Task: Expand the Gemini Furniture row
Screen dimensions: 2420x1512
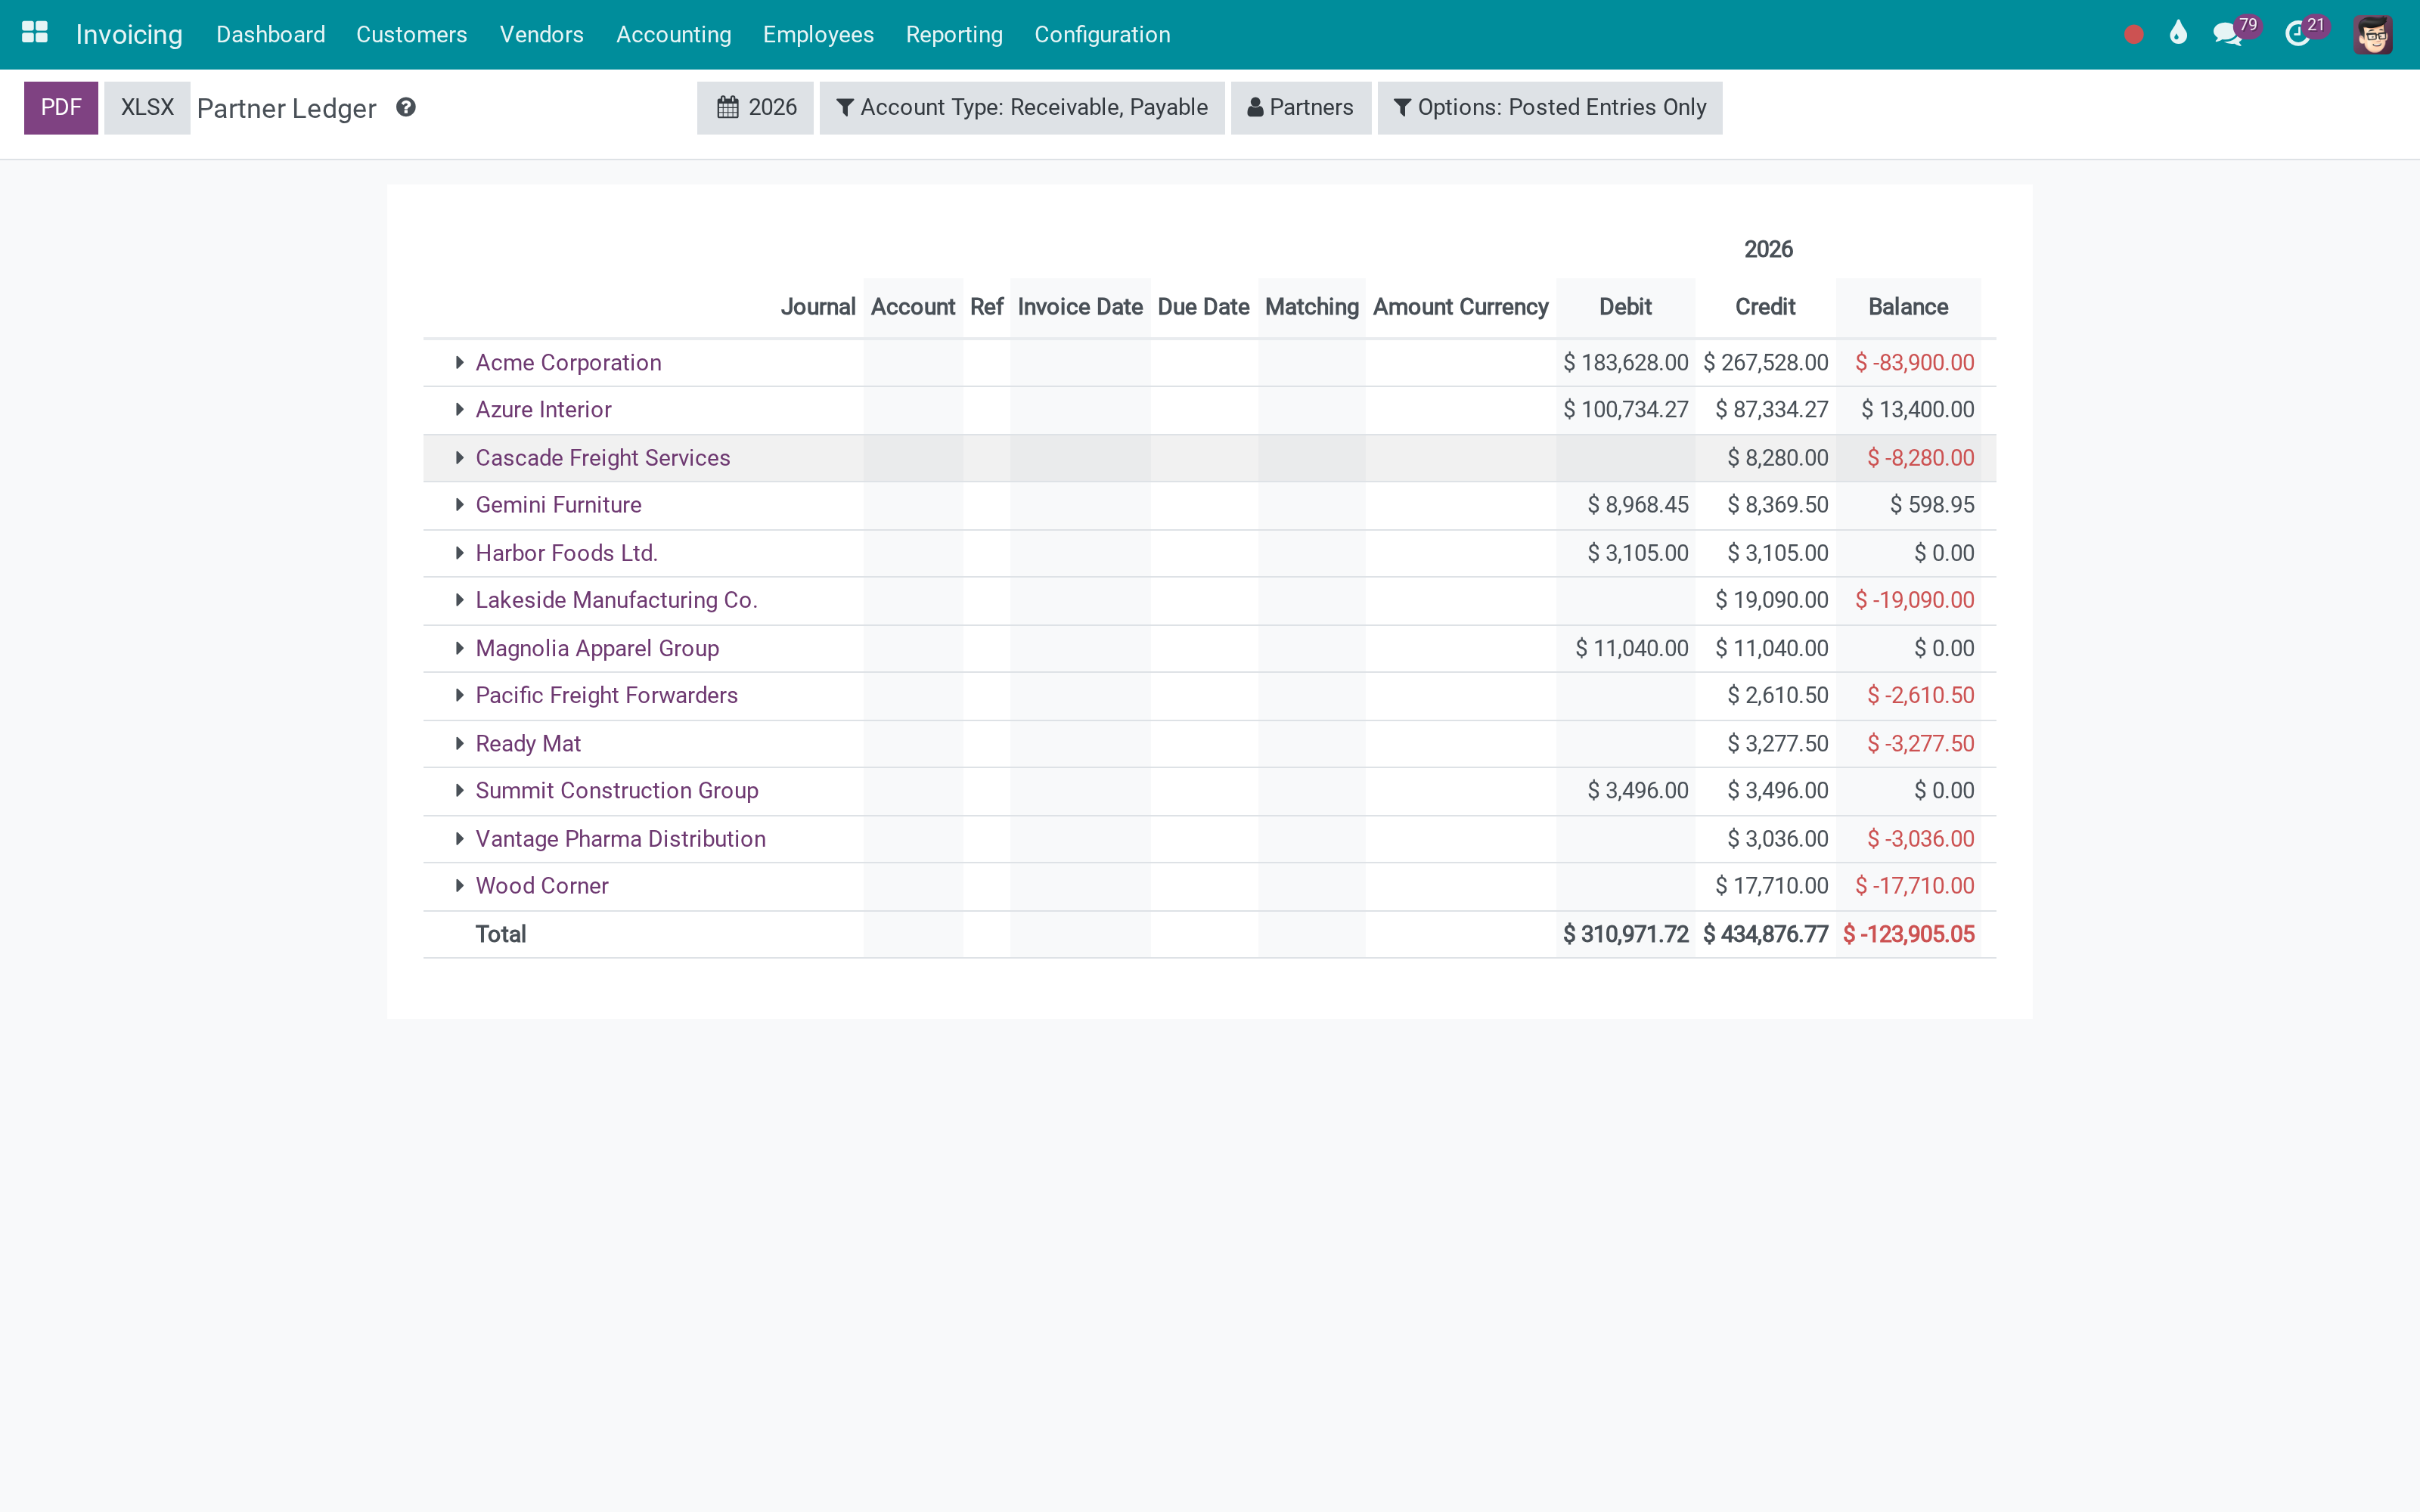Action: [459, 504]
